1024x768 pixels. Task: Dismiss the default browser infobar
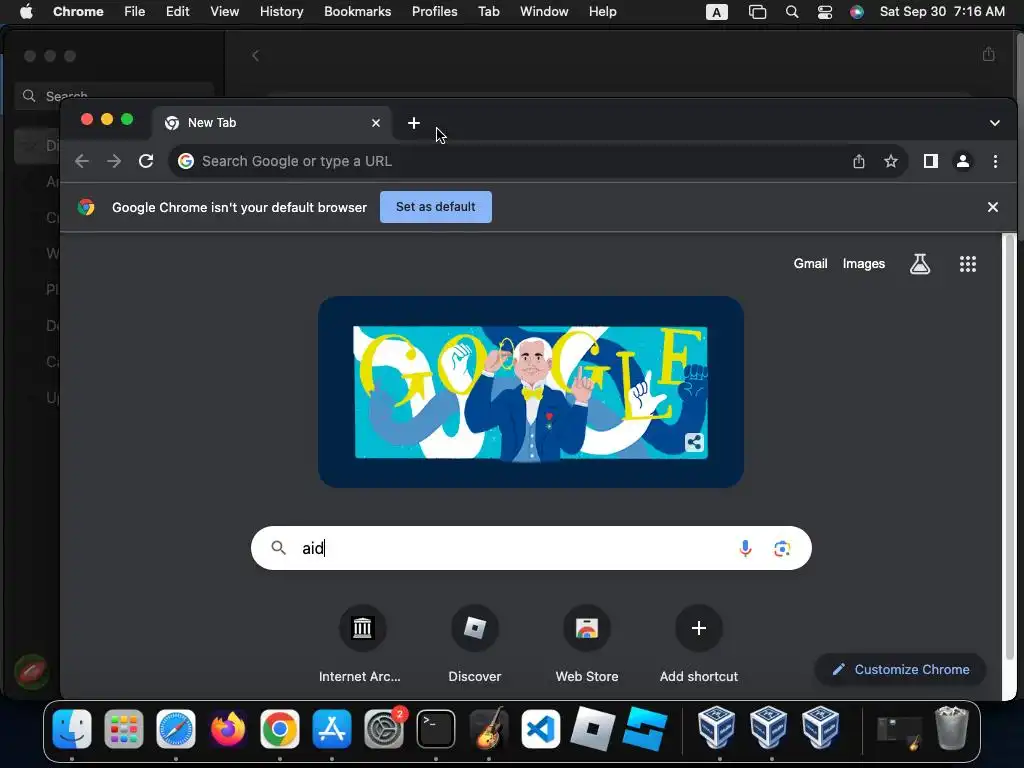[x=993, y=207]
